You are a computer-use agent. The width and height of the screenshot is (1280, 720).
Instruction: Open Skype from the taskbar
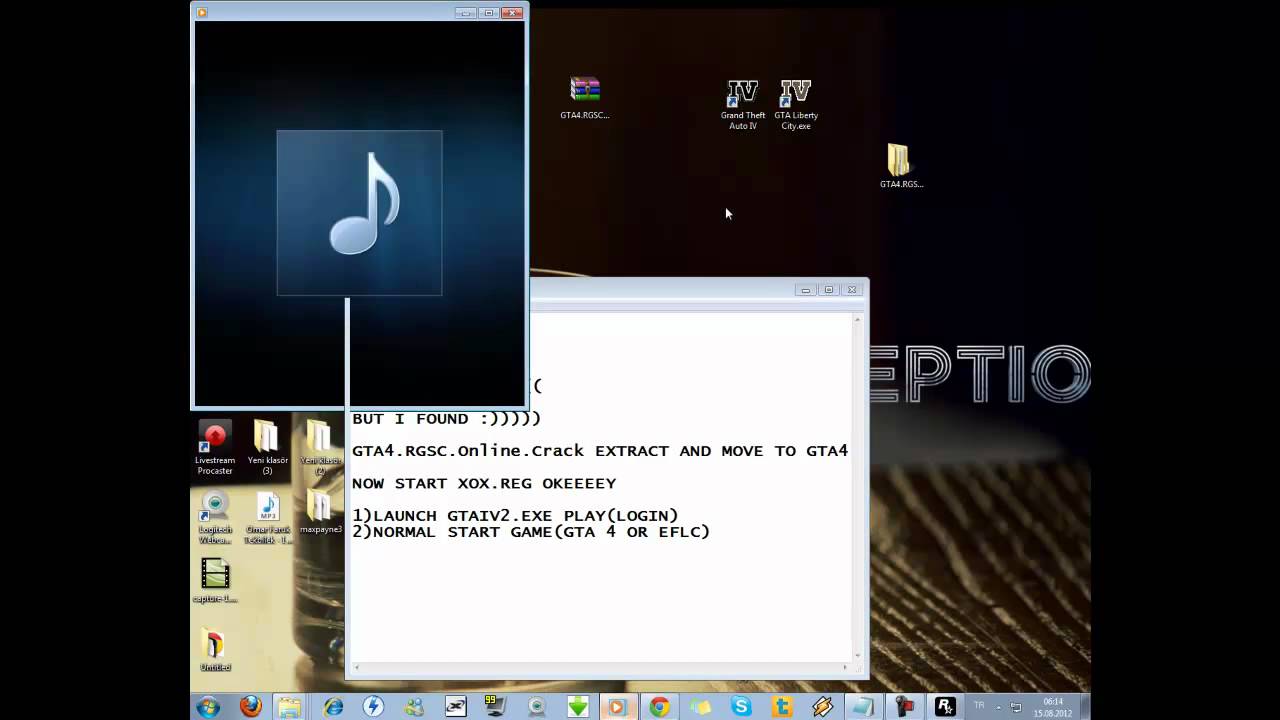[741, 707]
